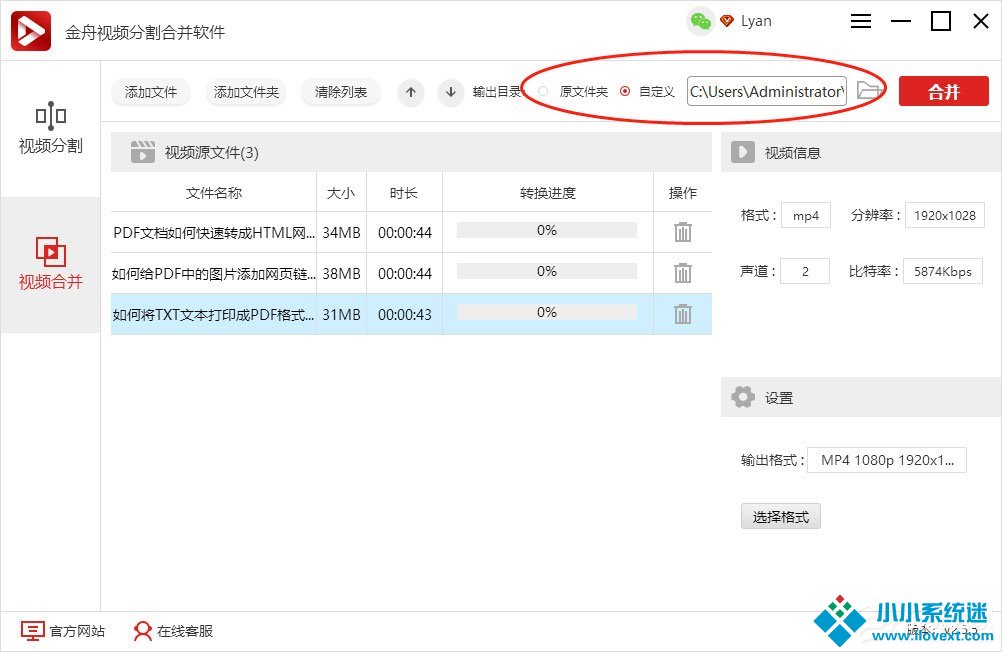Delete the second video with trash icon
1002x652 pixels.
tap(683, 273)
